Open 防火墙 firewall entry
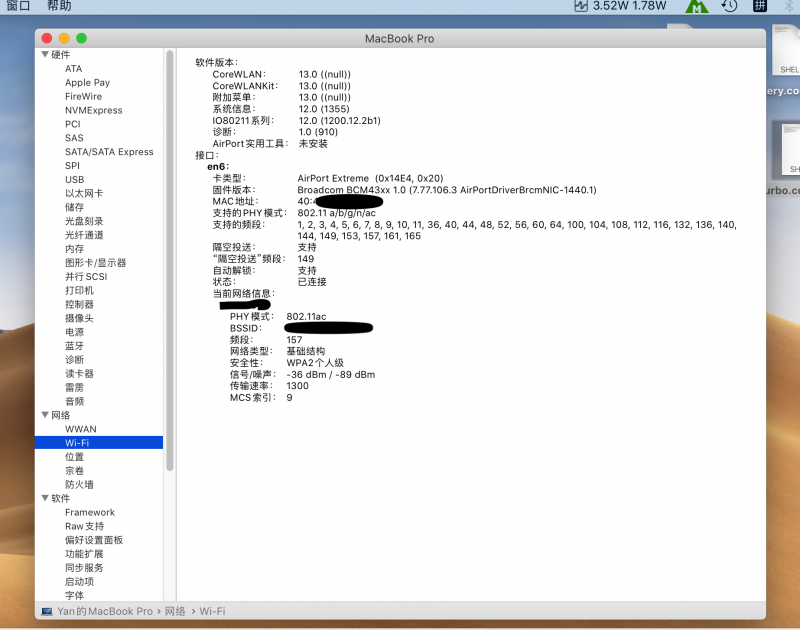800x630 pixels. (79, 484)
